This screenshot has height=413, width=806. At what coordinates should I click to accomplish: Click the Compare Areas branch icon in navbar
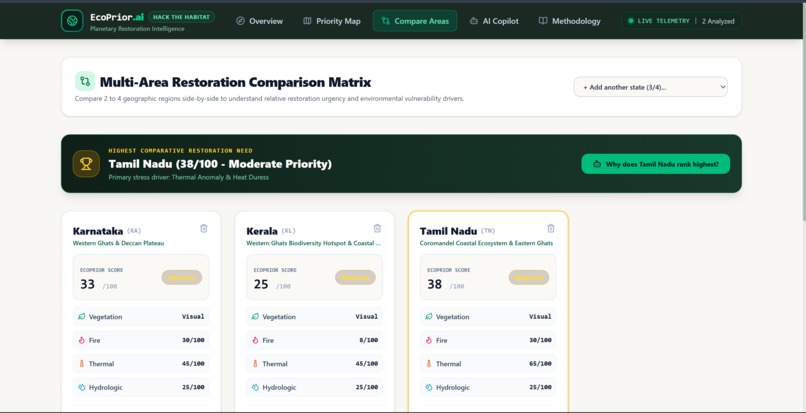click(386, 21)
